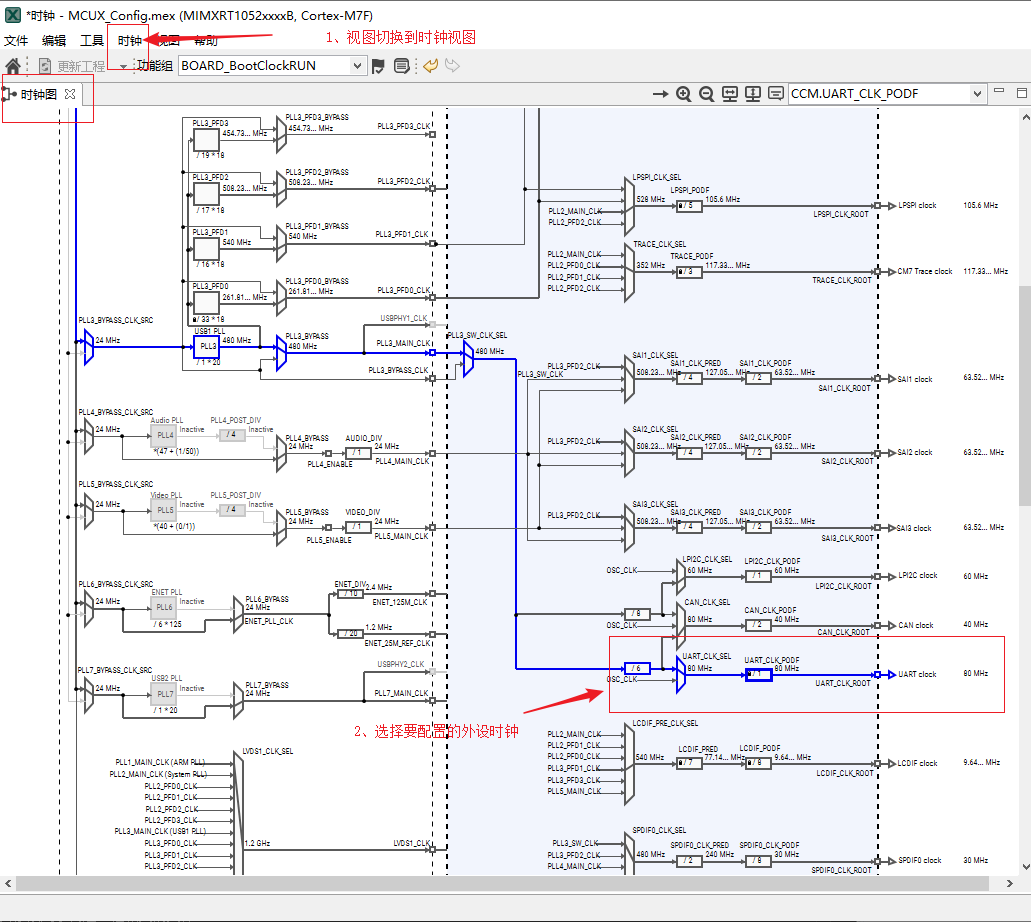Zoom in on the clock diagram
Viewport: 1031px width, 922px height.
pyautogui.click(x=684, y=93)
